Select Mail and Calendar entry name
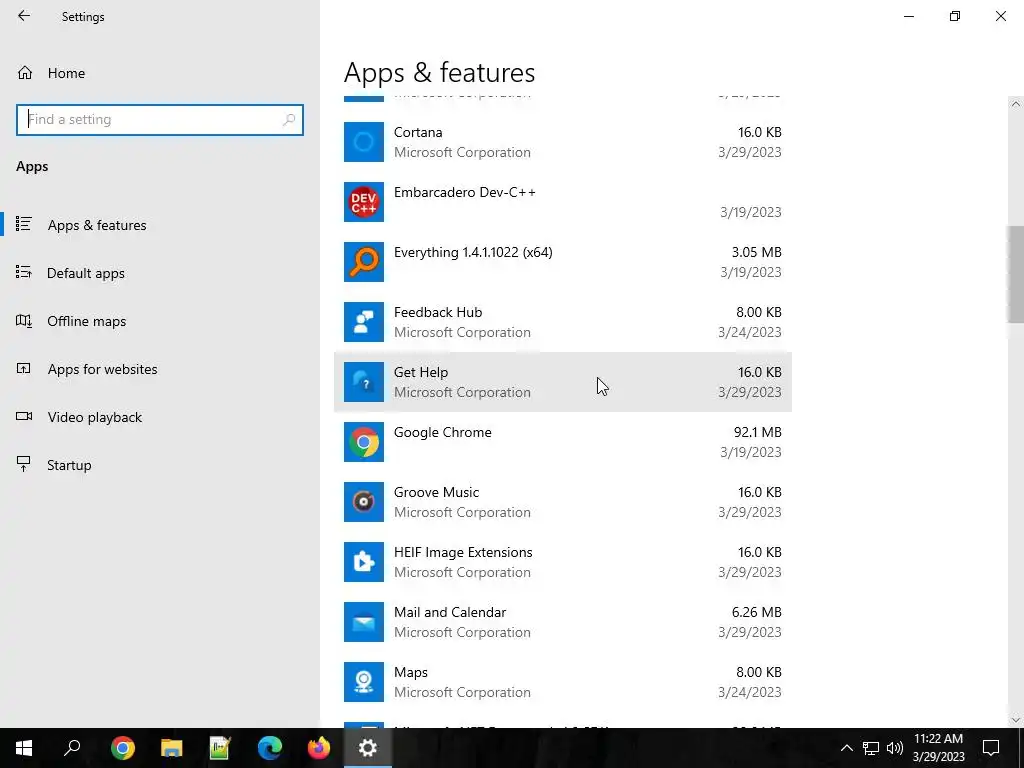The width and height of the screenshot is (1024, 768). [450, 613]
